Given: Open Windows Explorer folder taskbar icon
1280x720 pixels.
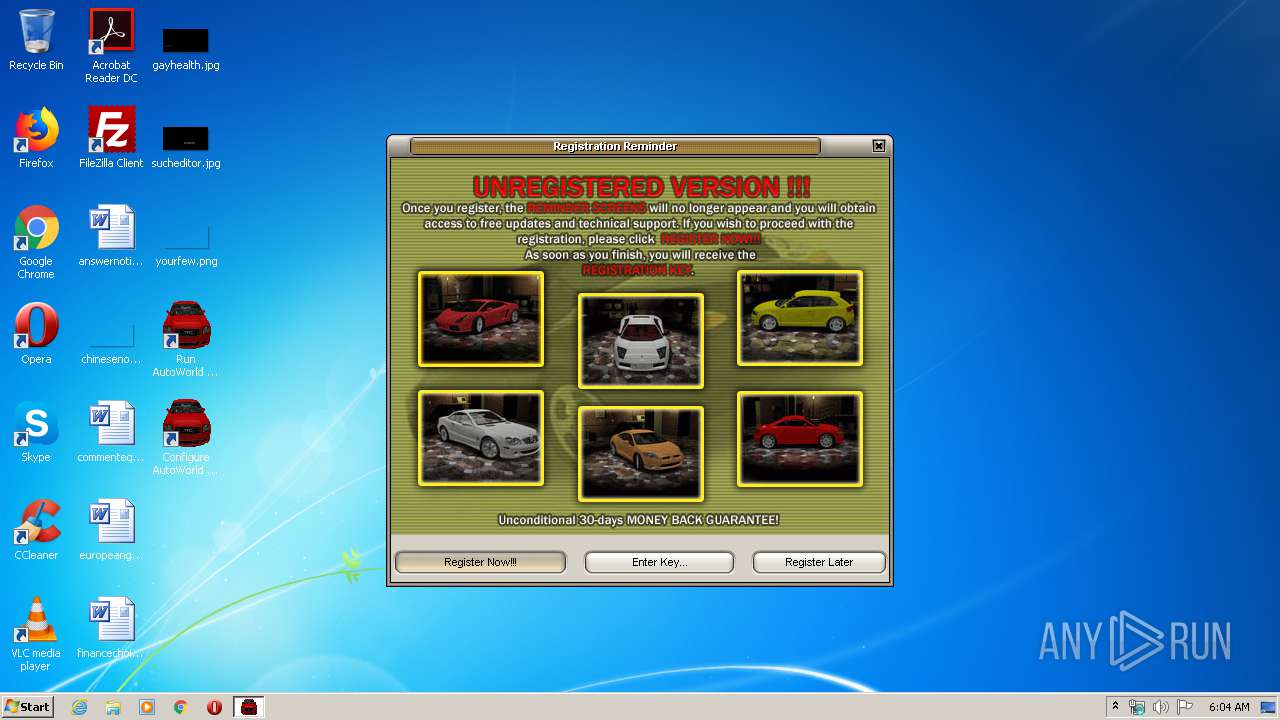Looking at the screenshot, I should click(113, 707).
